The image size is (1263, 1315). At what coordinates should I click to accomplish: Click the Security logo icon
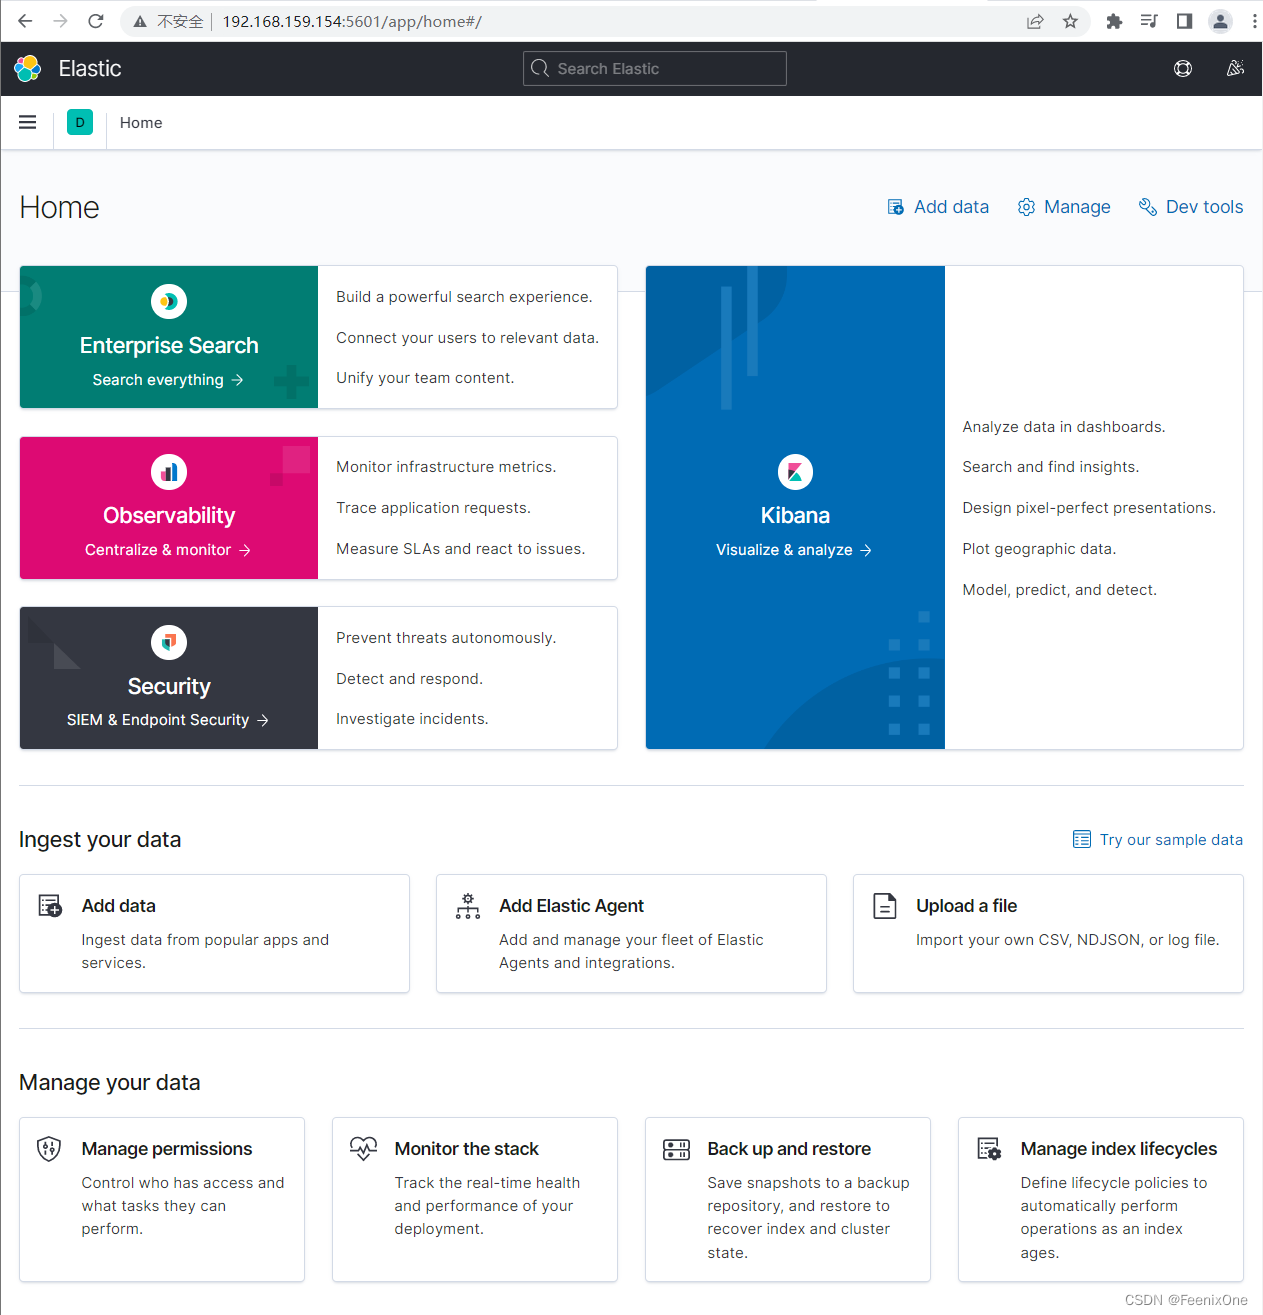coord(169,642)
